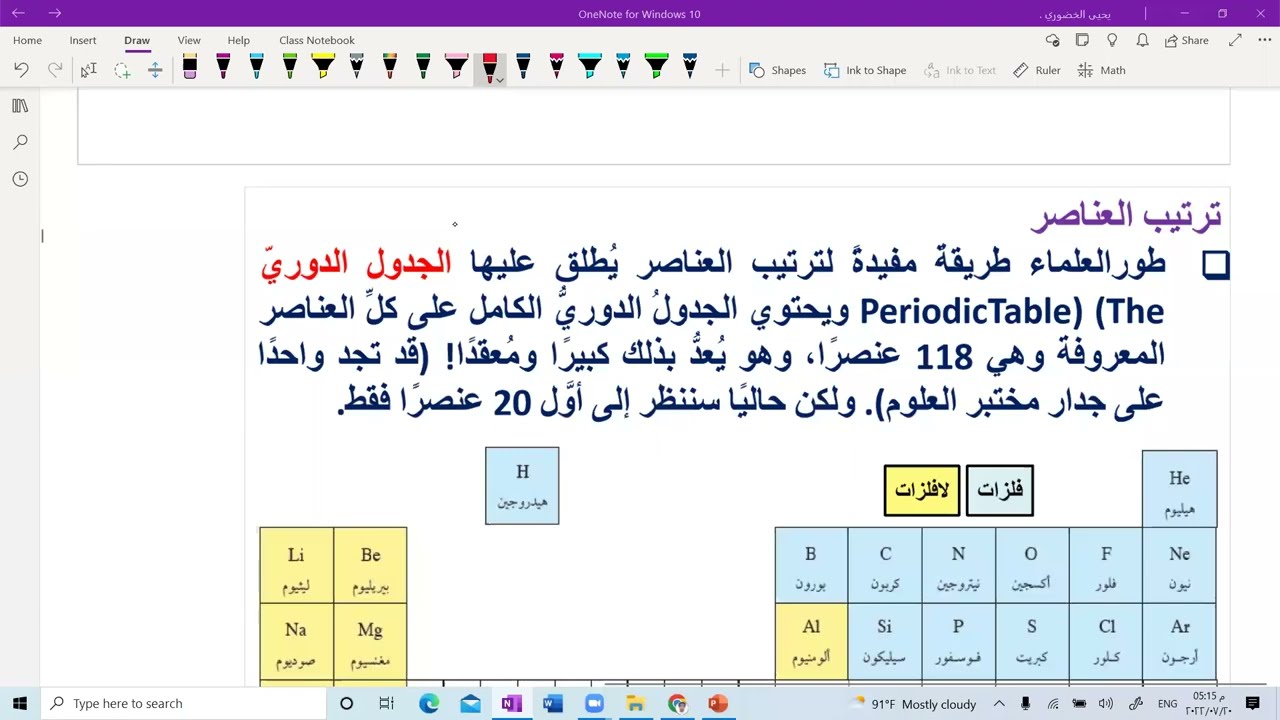This screenshot has height=720, width=1280.
Task: Select the dark green pen
Action: [x=423, y=68]
